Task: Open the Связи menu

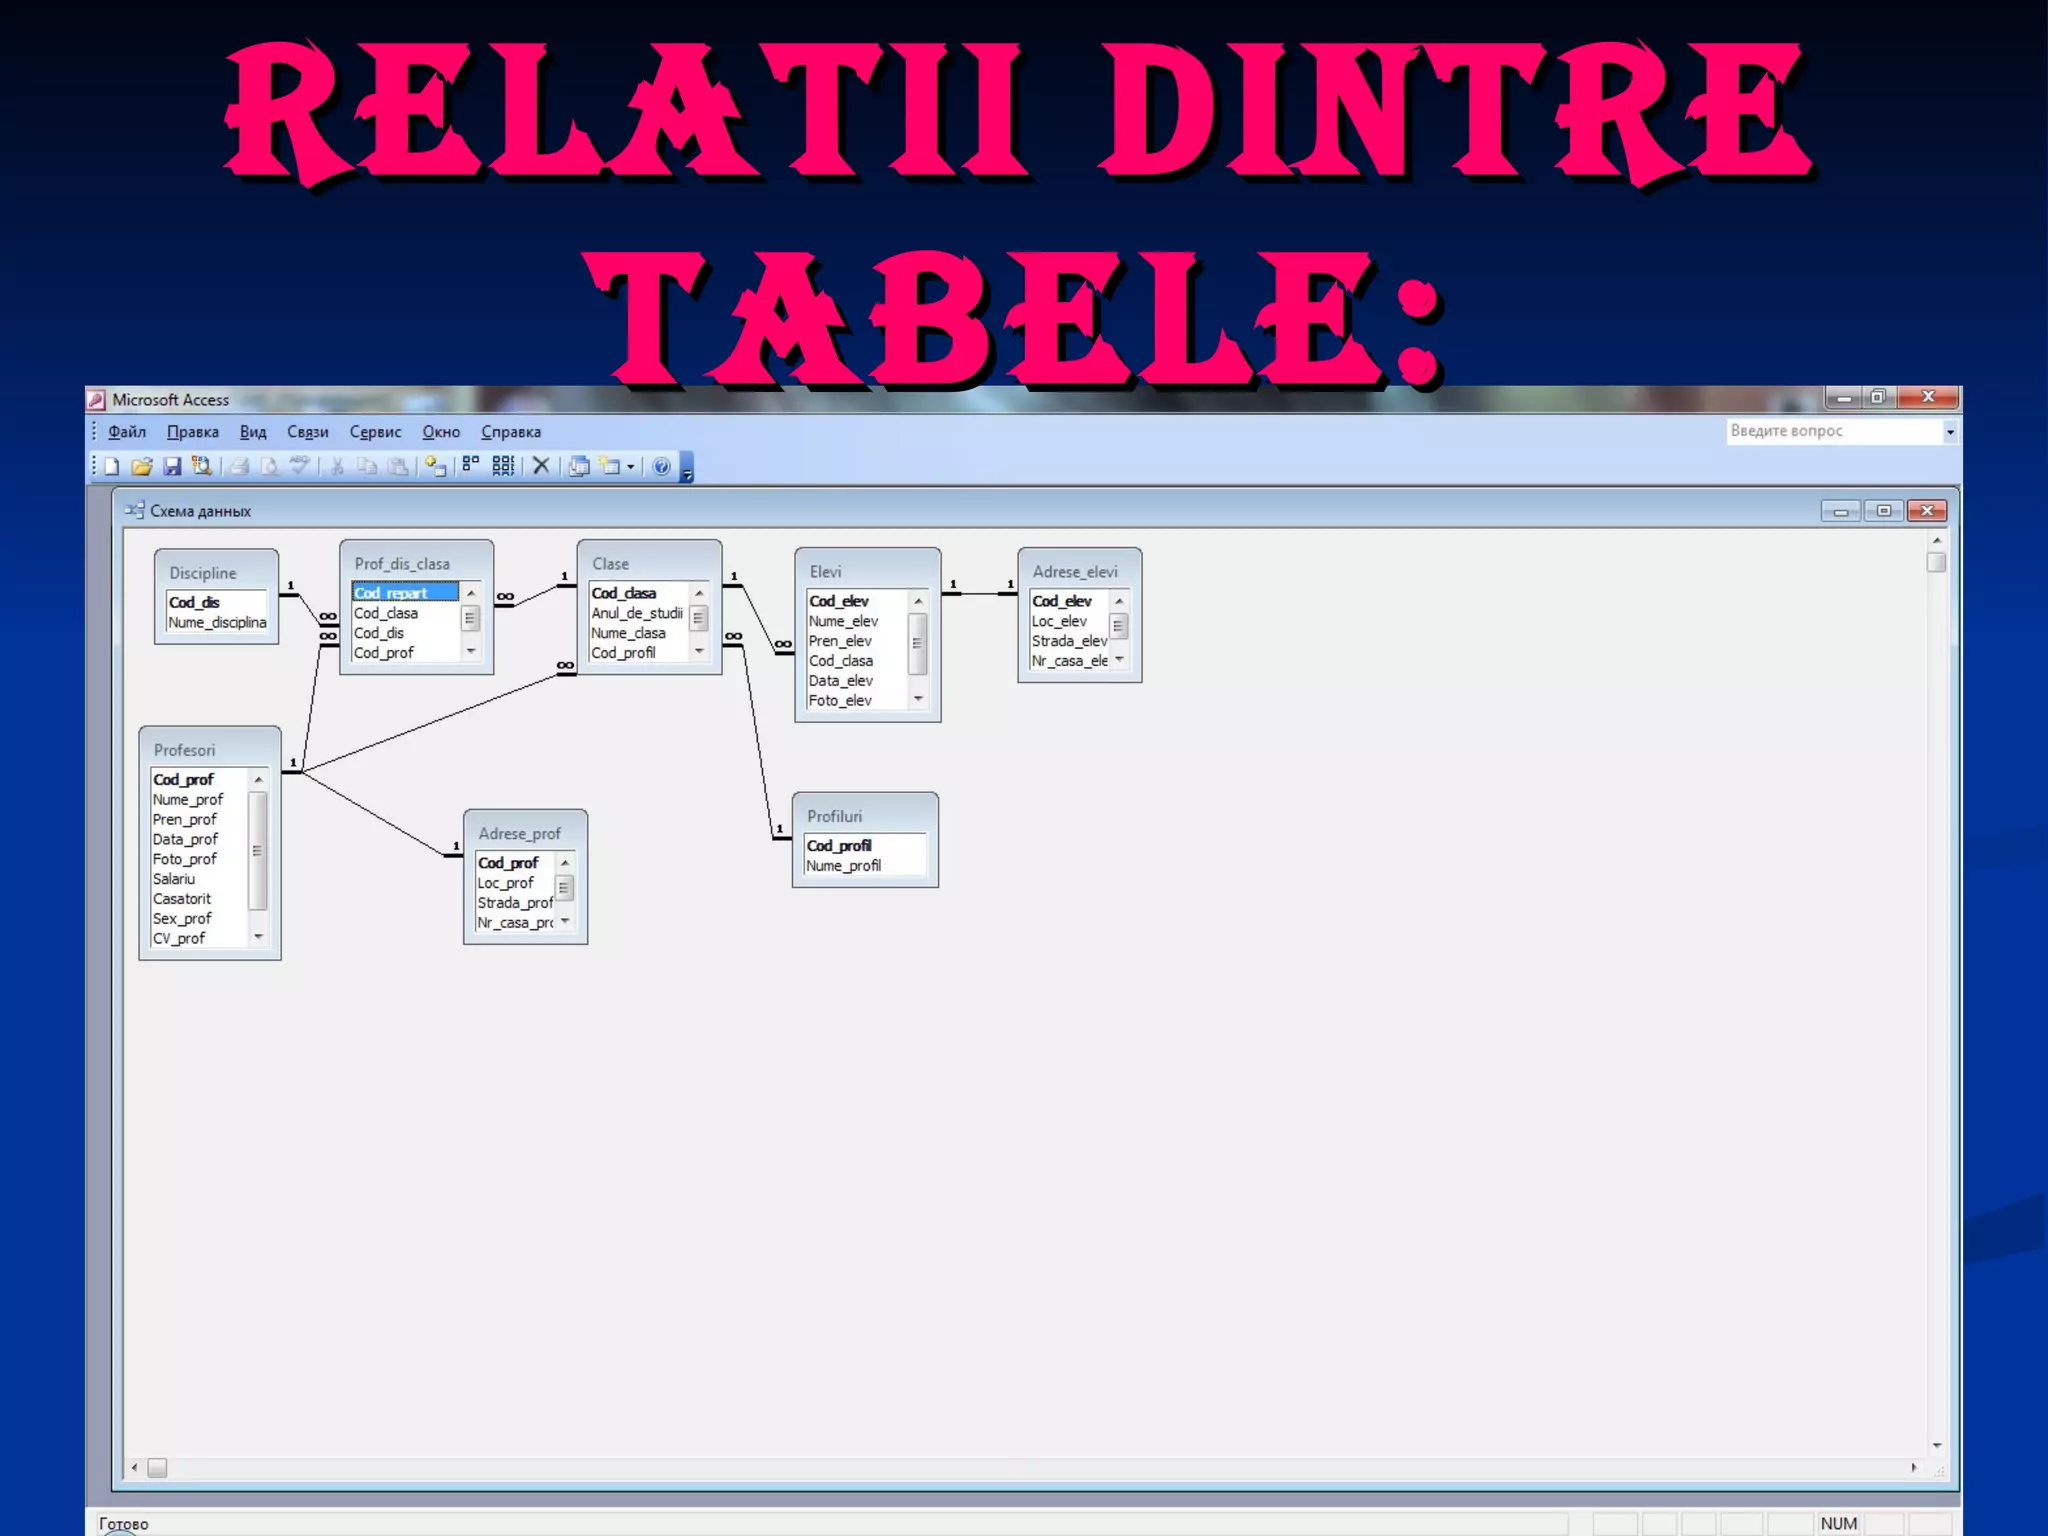Action: pos(308,432)
